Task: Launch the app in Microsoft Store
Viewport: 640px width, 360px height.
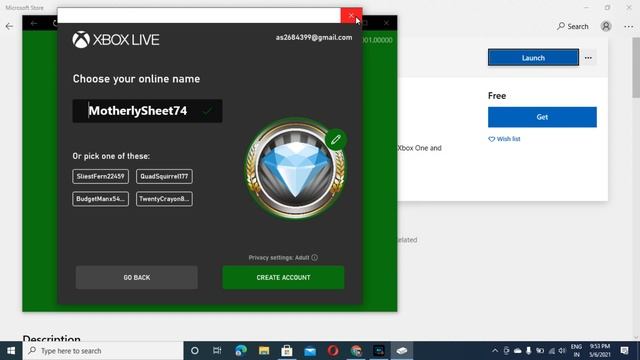Action: tap(533, 58)
